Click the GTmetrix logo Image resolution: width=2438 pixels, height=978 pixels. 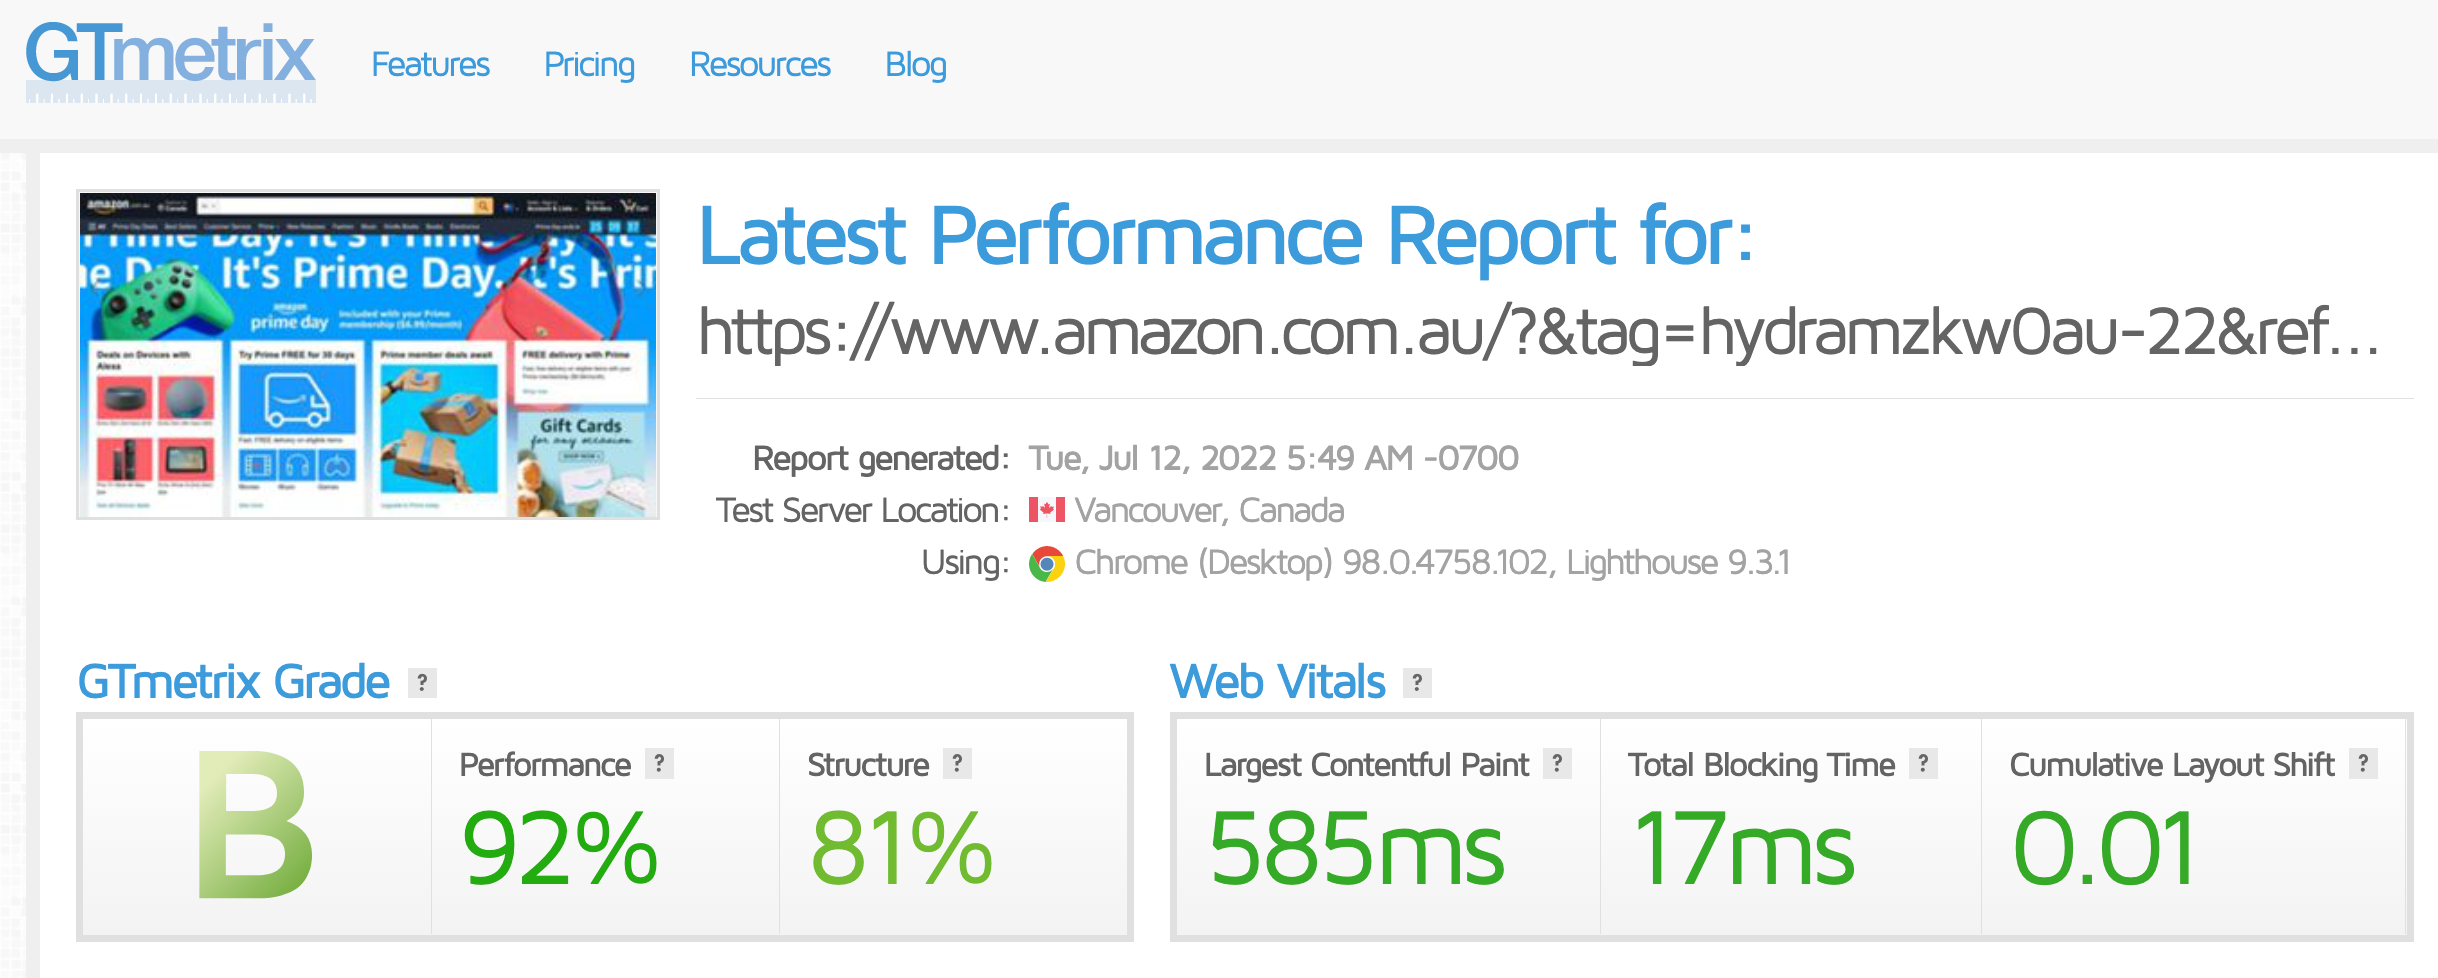[x=170, y=62]
